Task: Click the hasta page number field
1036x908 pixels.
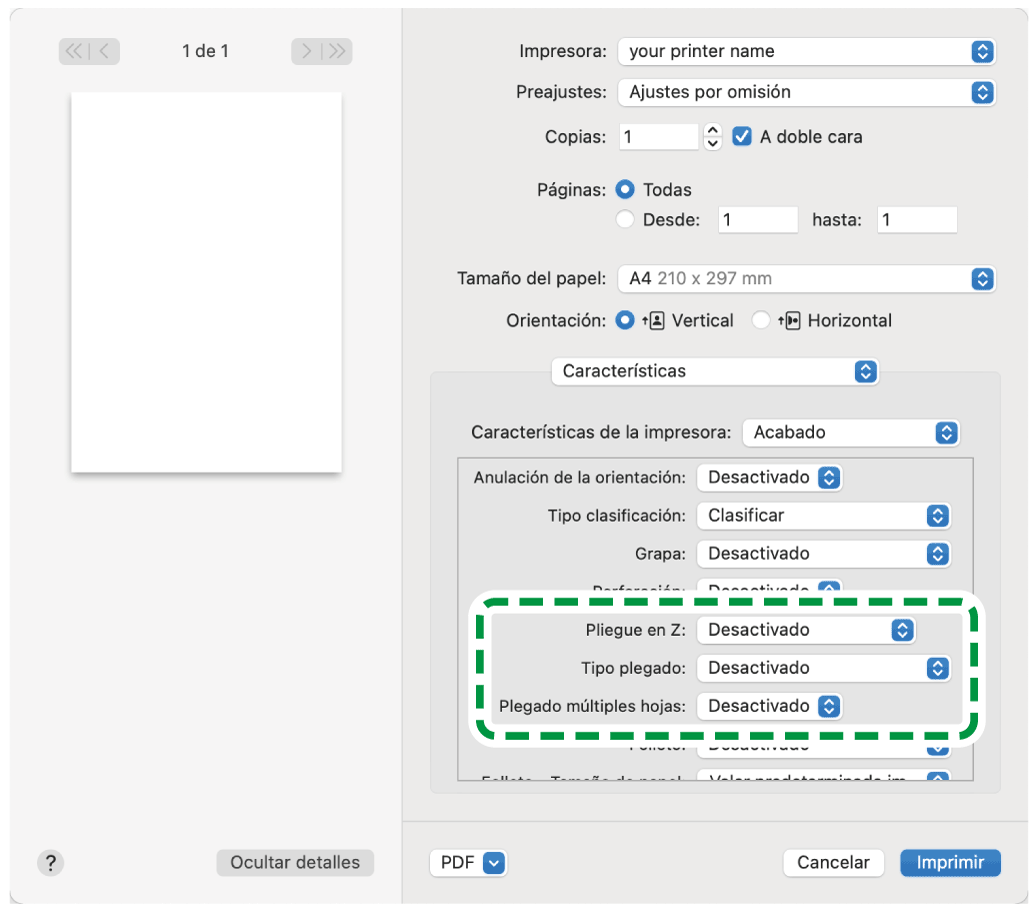Action: click(x=916, y=220)
